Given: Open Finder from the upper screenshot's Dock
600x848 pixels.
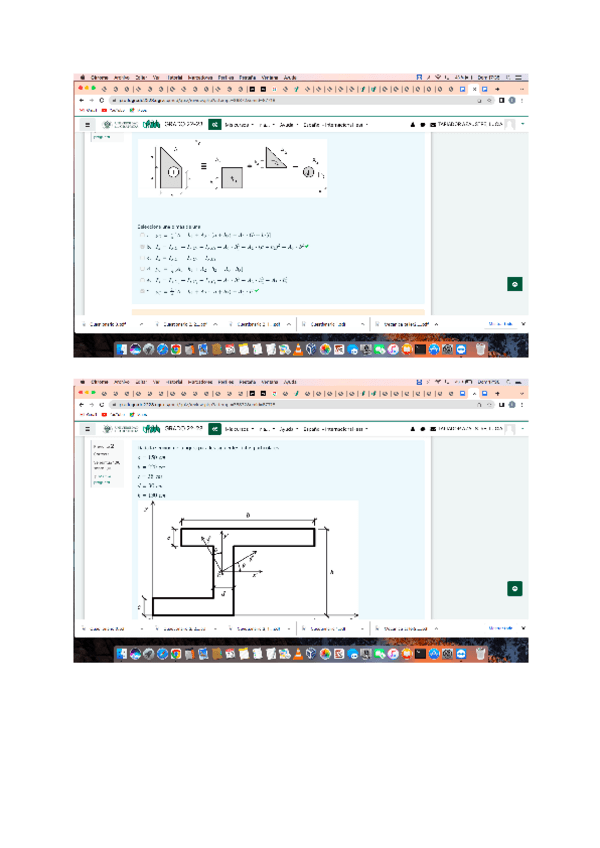Looking at the screenshot, I should point(121,349).
